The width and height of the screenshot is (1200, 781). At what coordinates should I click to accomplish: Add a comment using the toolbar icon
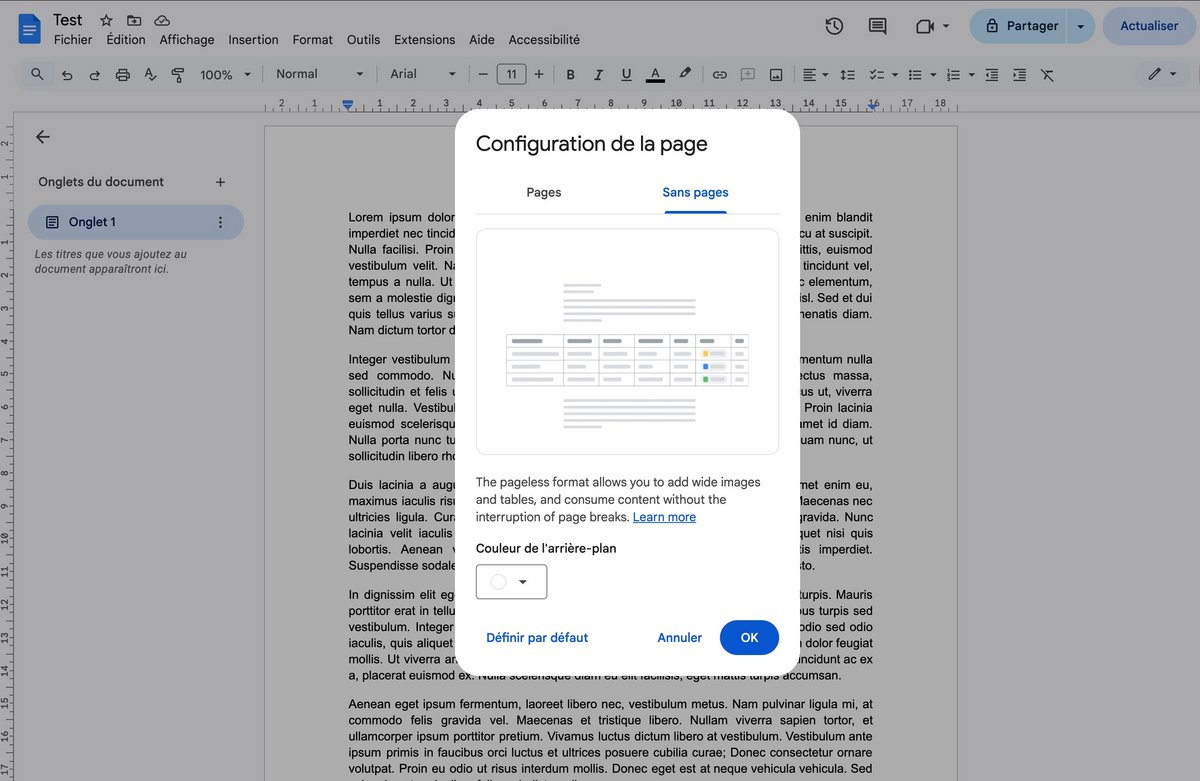click(747, 74)
